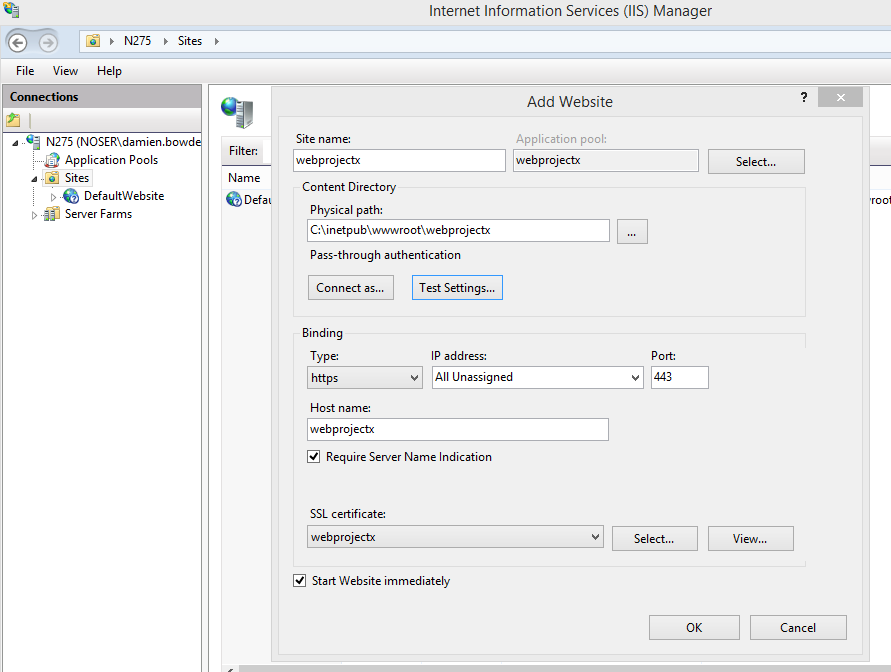Click the DefaultWebsite globe icon in tree
This screenshot has height=672, width=891.
[x=71, y=196]
